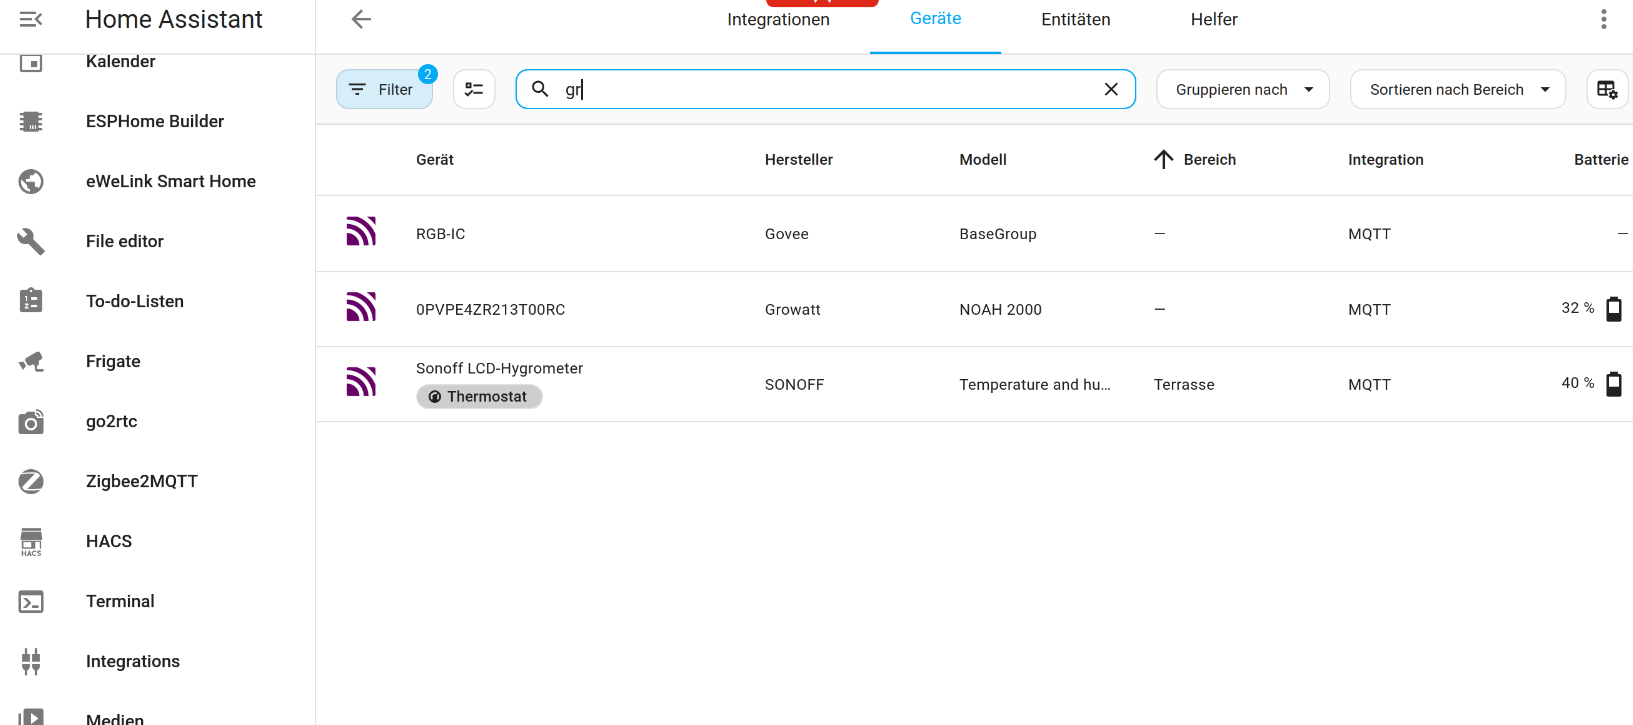
Task: Open HACS store icon
Action: [31, 541]
